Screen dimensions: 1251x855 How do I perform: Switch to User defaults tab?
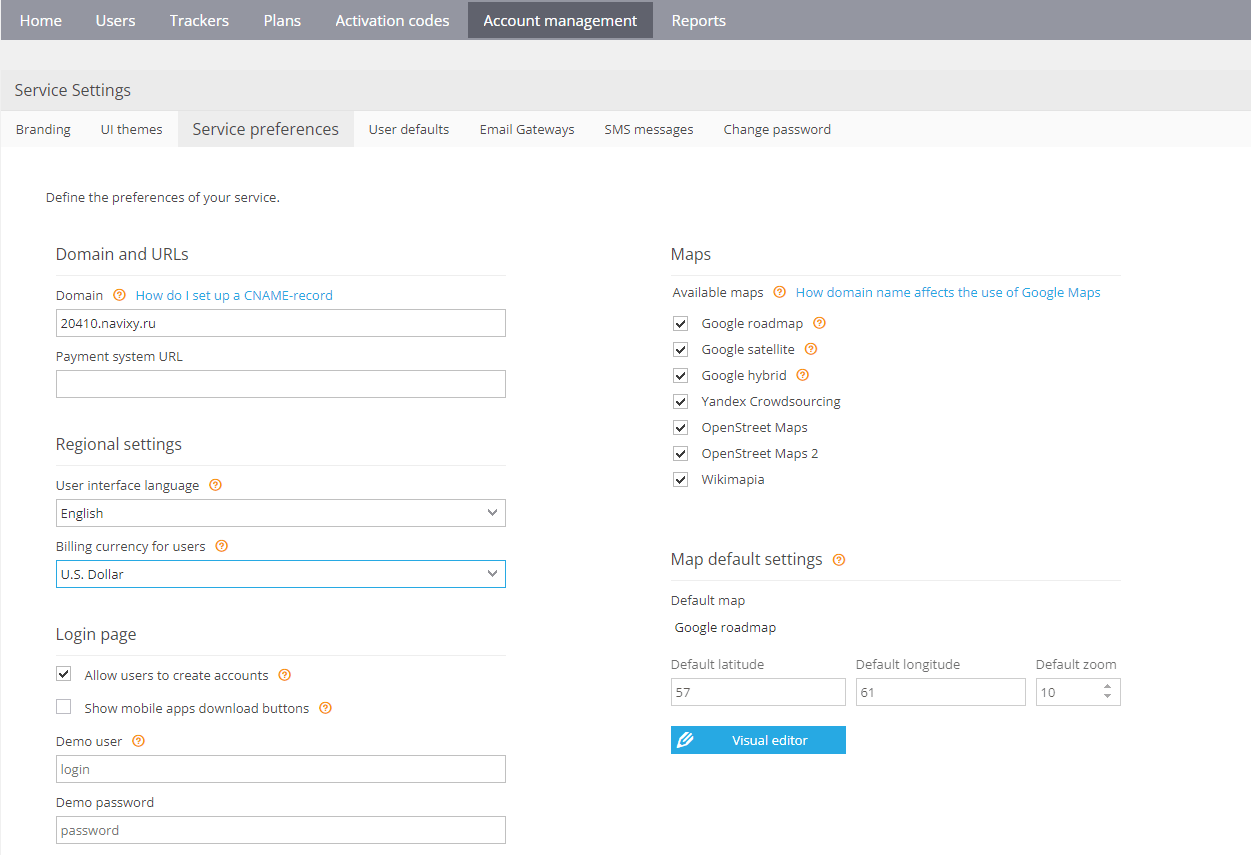pos(409,129)
